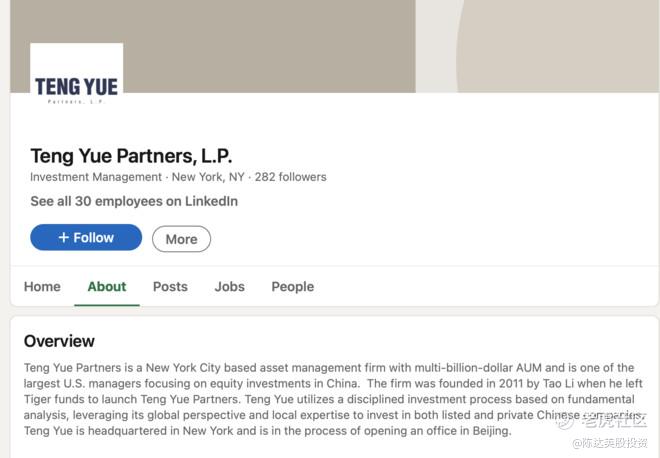660x458 pixels.
Task: Go to the Jobs tab
Action: [229, 287]
